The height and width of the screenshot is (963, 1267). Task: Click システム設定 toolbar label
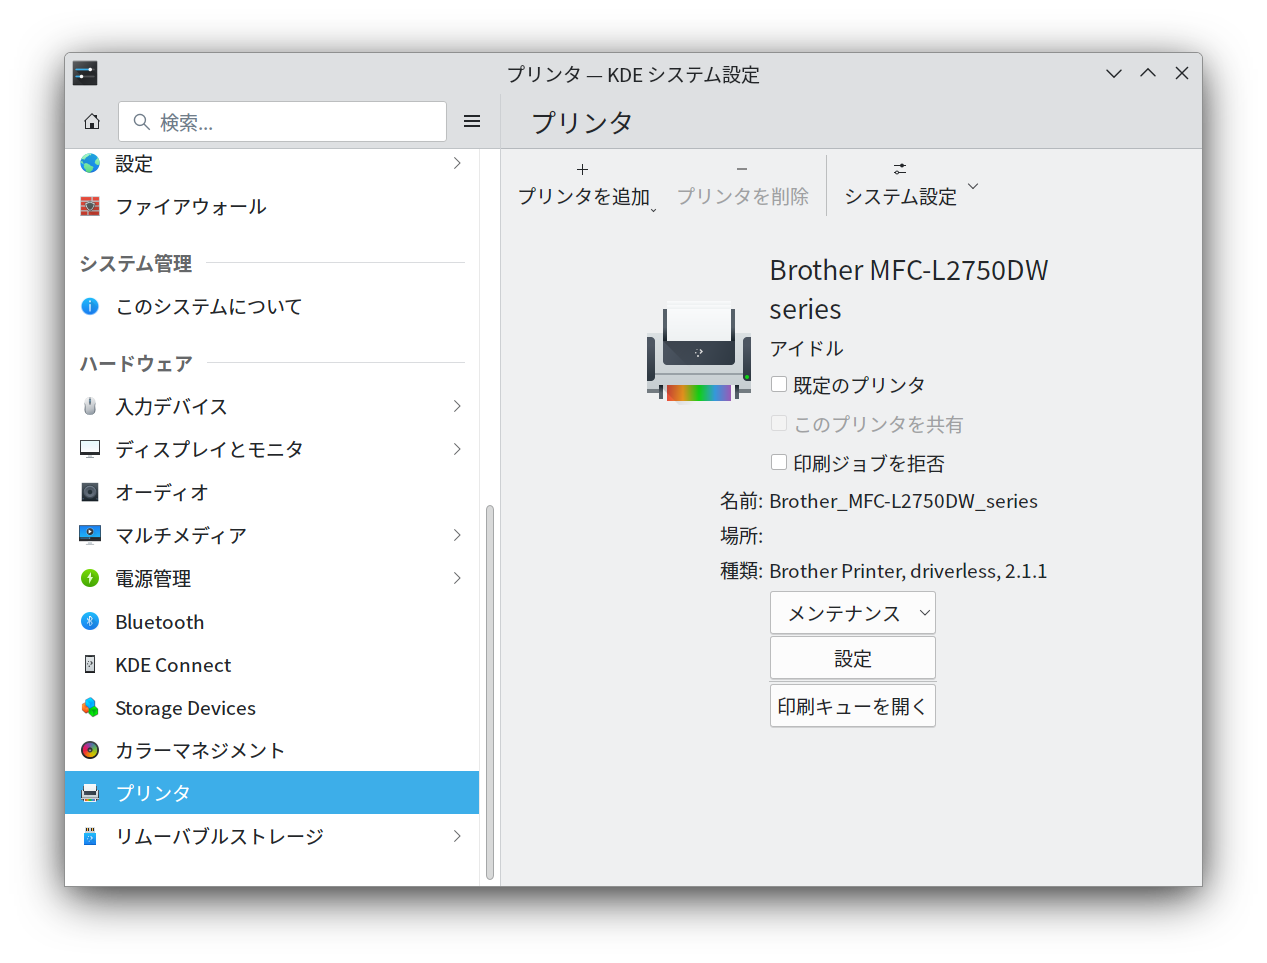click(x=900, y=197)
